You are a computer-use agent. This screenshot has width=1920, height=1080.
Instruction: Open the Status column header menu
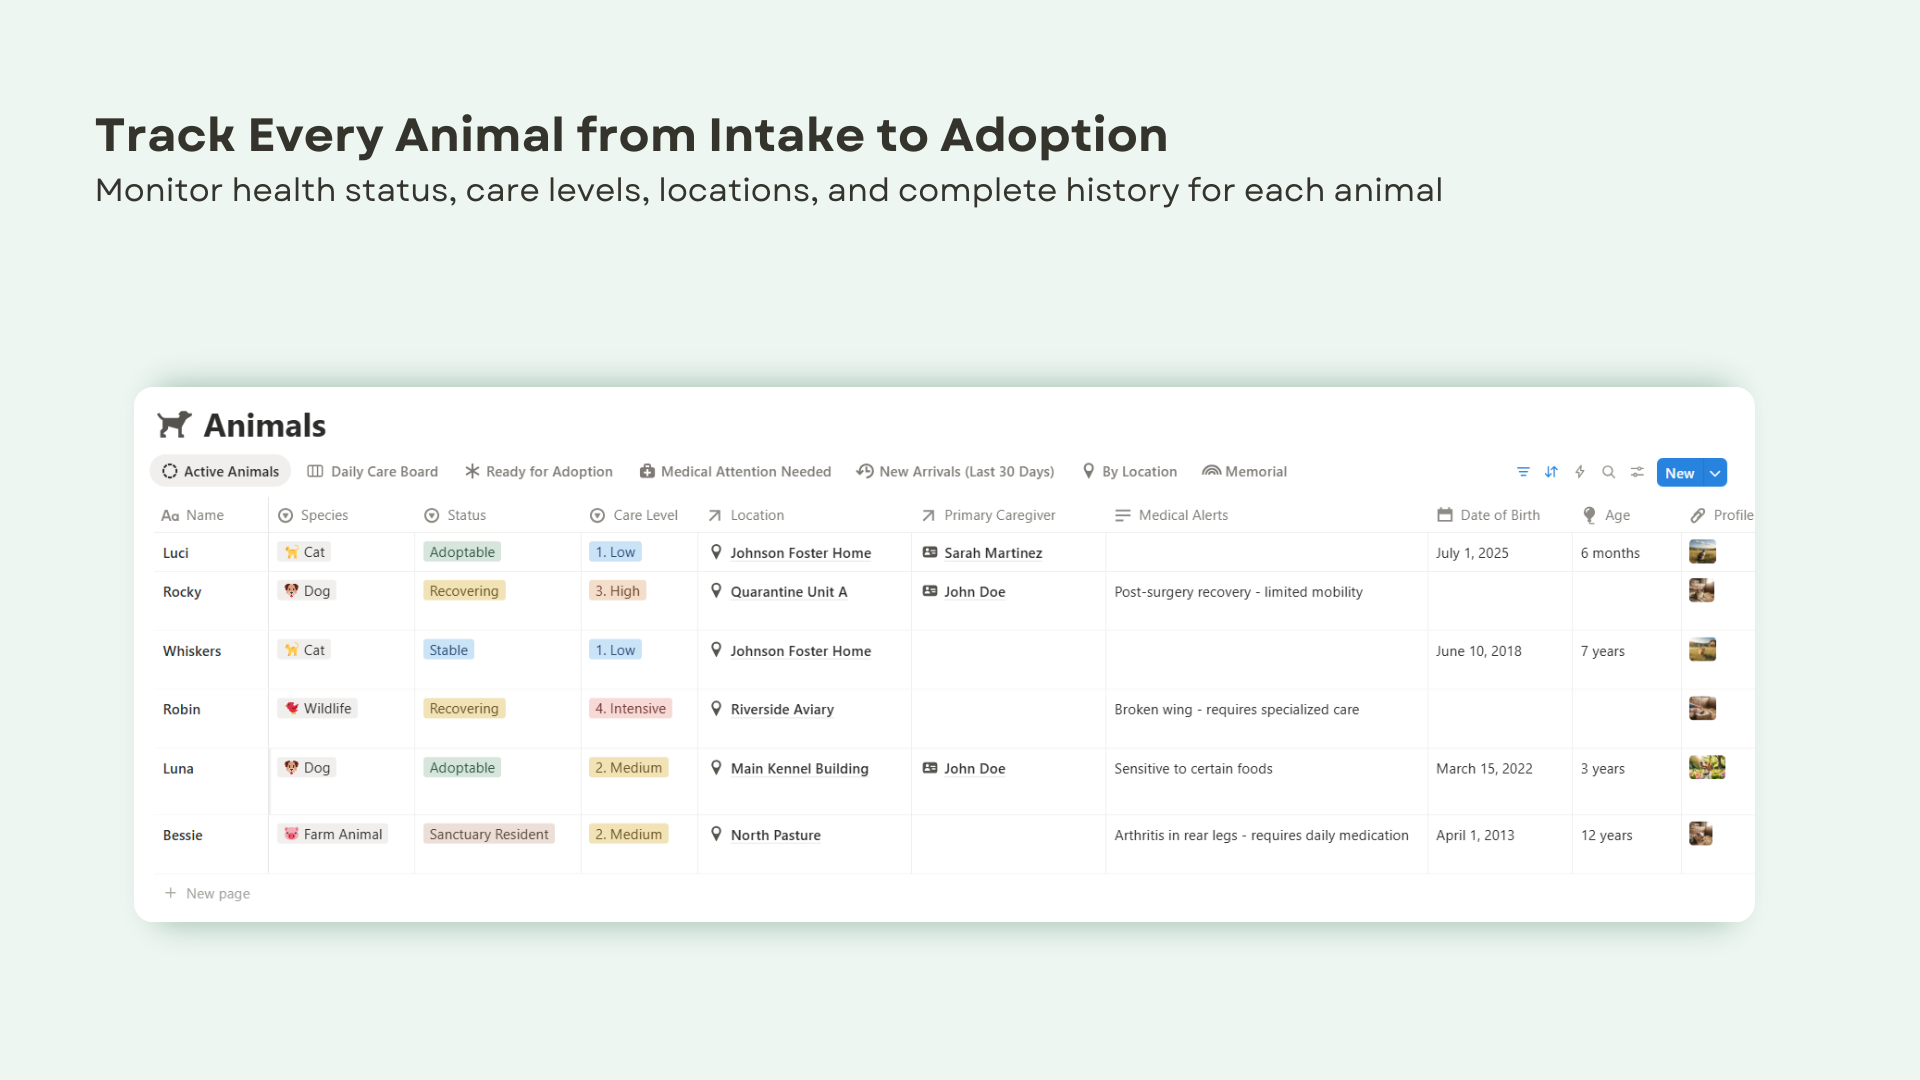click(465, 515)
